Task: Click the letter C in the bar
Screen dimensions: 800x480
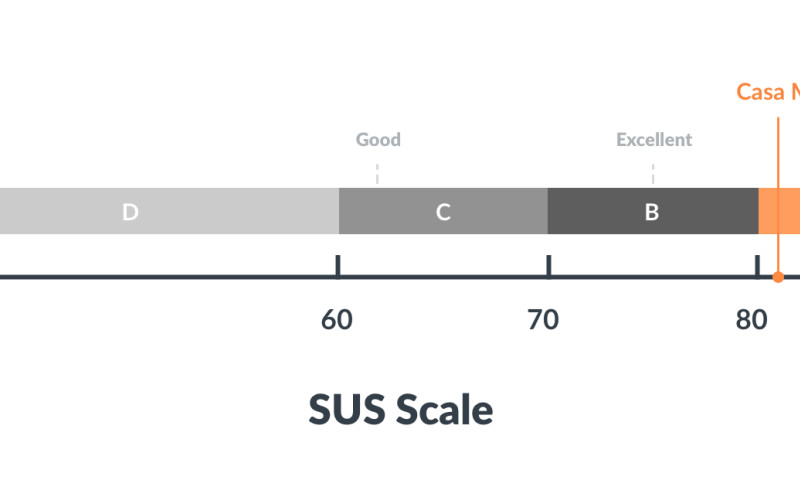Action: tap(443, 212)
